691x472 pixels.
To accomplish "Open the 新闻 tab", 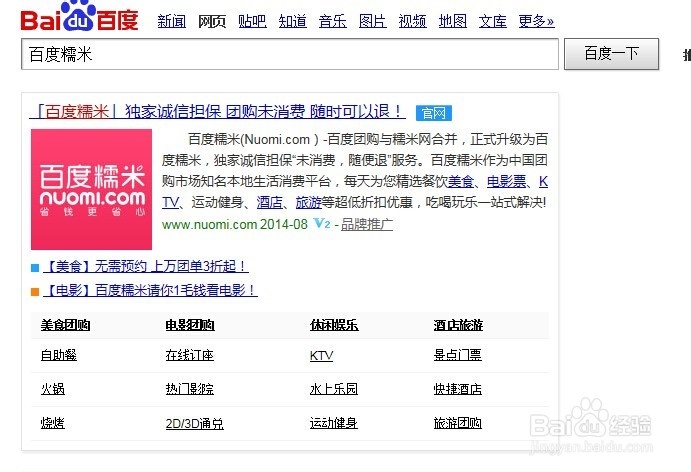I will [x=171, y=21].
